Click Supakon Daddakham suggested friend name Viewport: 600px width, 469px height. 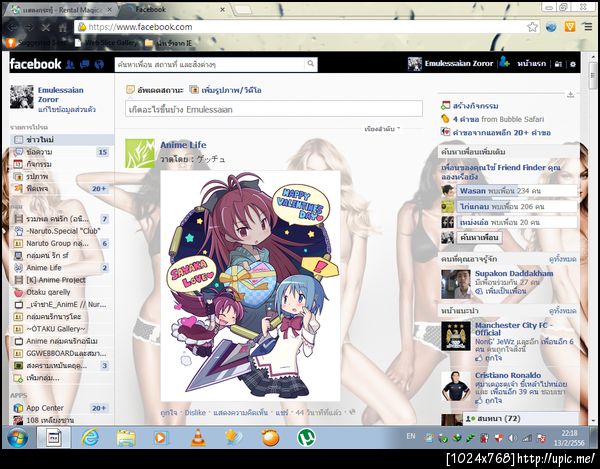tap(514, 274)
